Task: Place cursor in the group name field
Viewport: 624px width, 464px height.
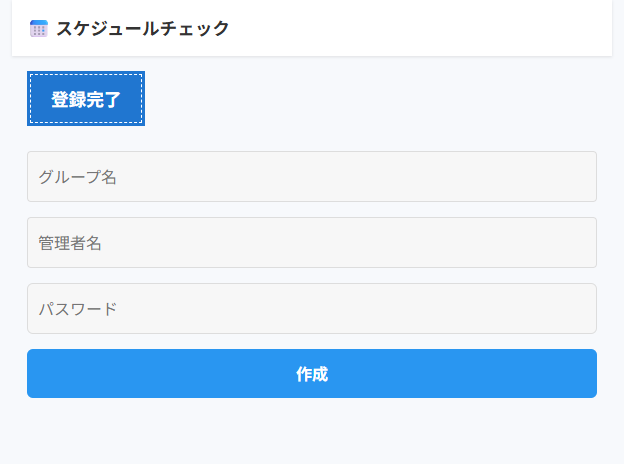Action: tap(311, 177)
